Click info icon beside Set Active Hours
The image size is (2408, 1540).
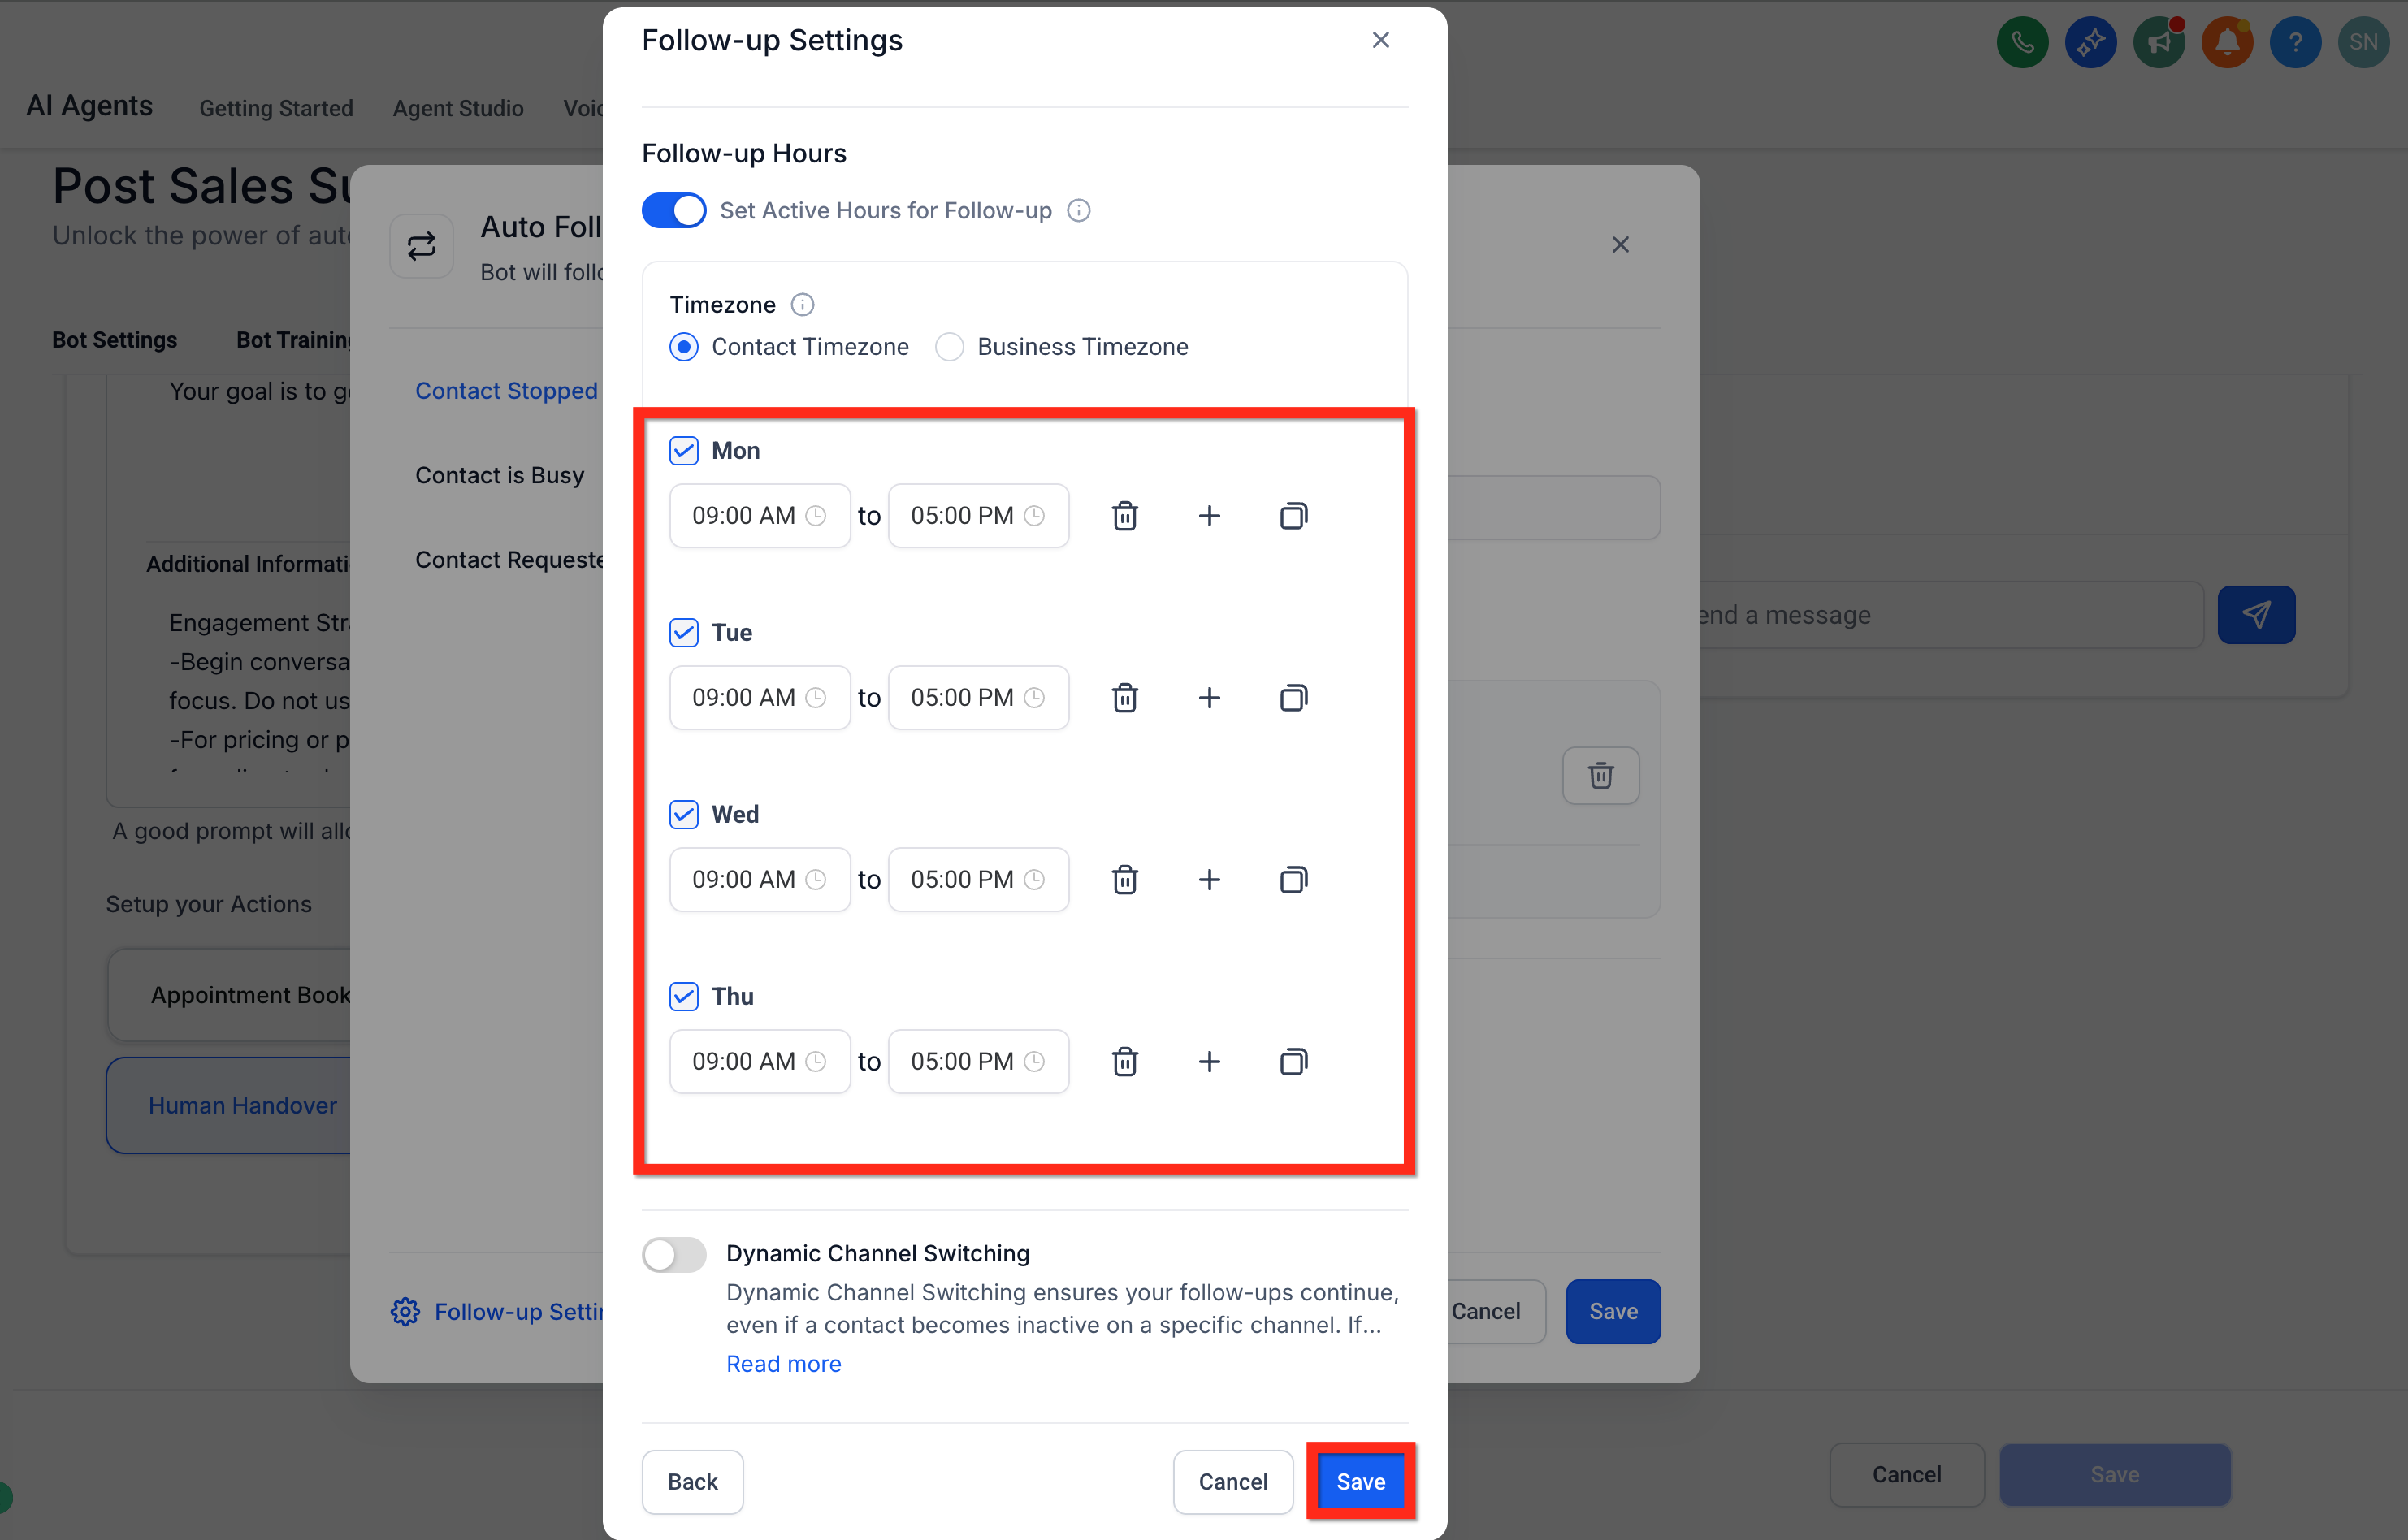click(x=1078, y=210)
